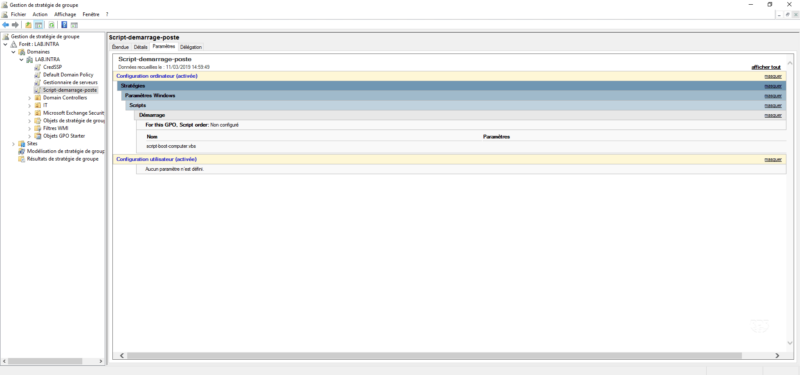Expand the Sites tree node
The width and height of the screenshot is (800, 375).
tap(13, 144)
